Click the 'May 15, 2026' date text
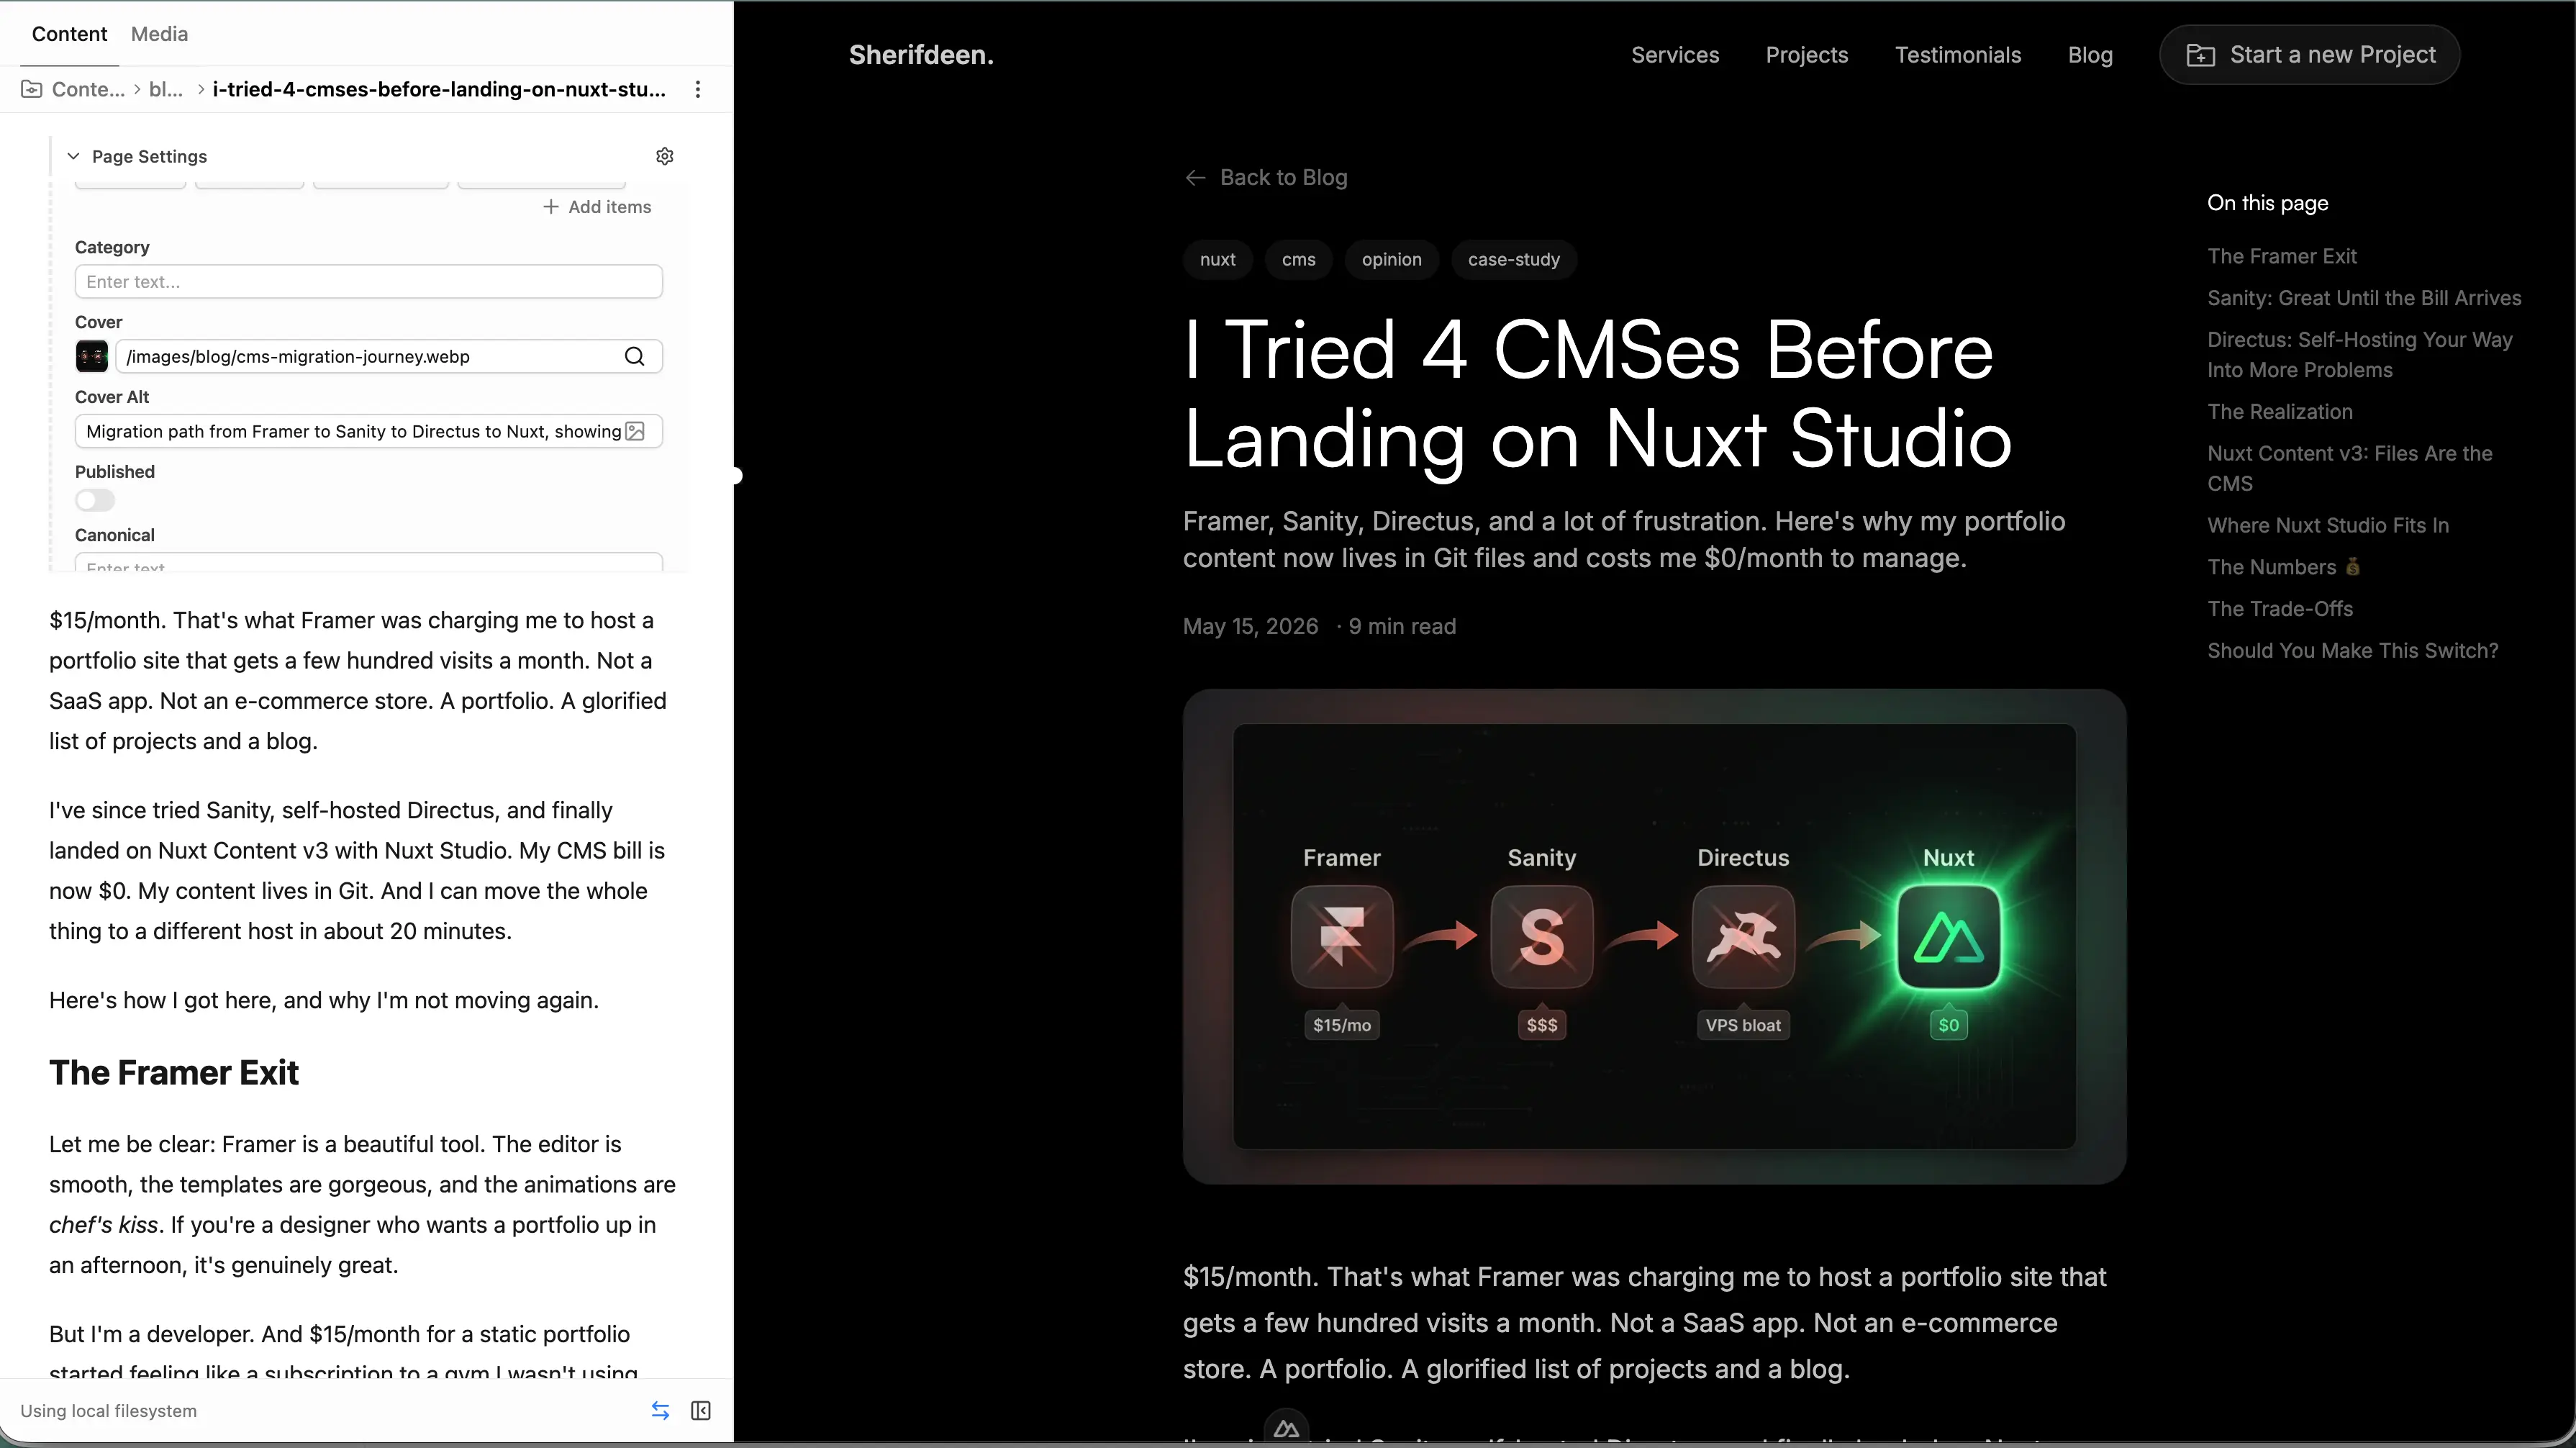 tap(1250, 626)
